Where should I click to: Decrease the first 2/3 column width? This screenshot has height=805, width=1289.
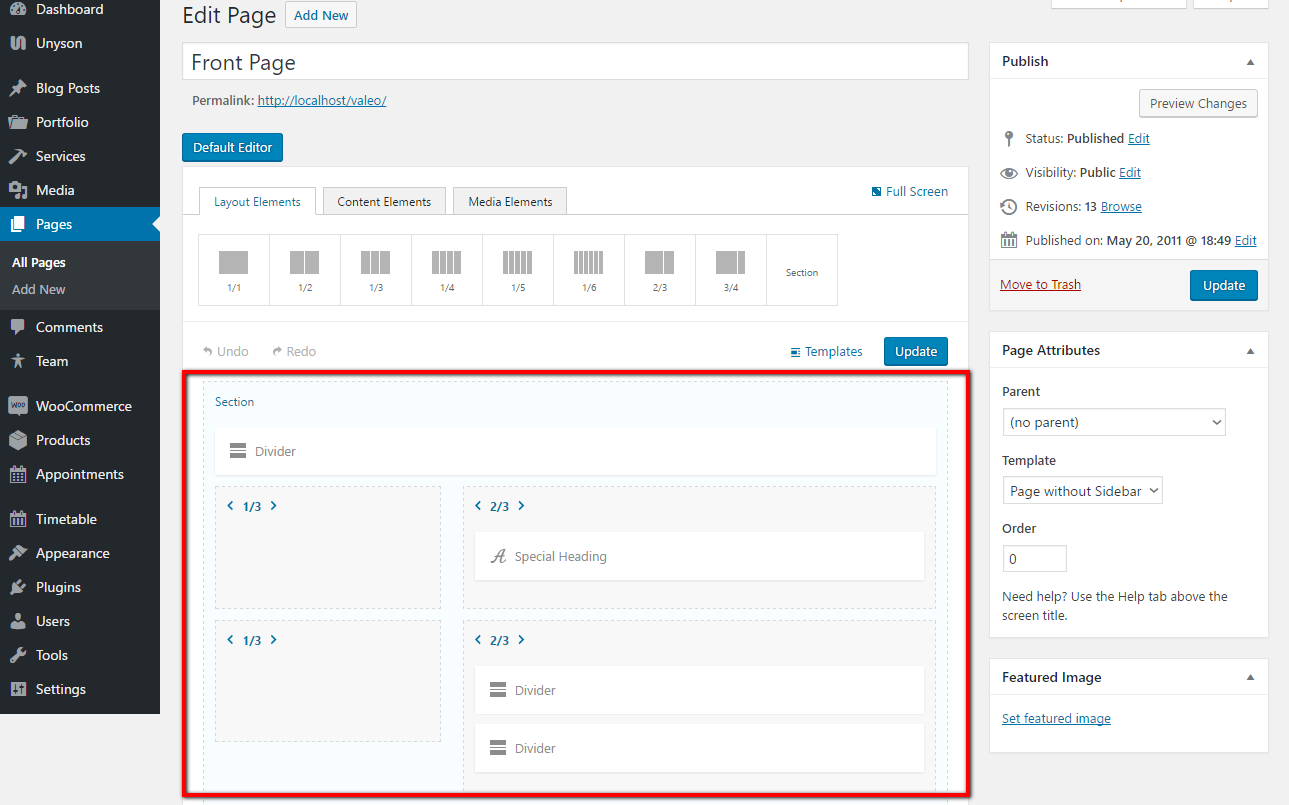pos(478,506)
